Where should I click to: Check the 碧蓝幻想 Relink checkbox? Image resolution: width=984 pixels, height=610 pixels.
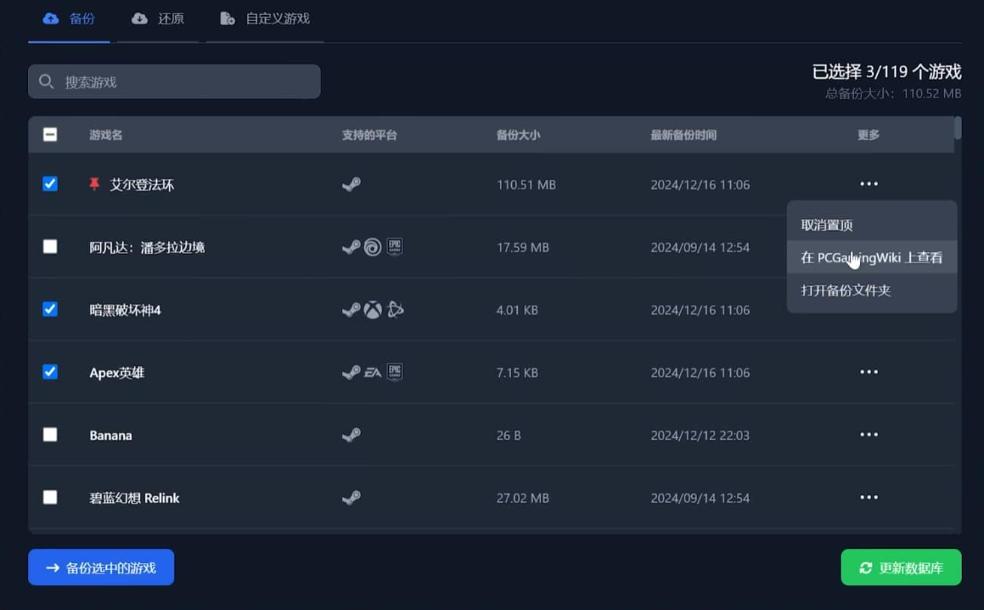[50, 498]
